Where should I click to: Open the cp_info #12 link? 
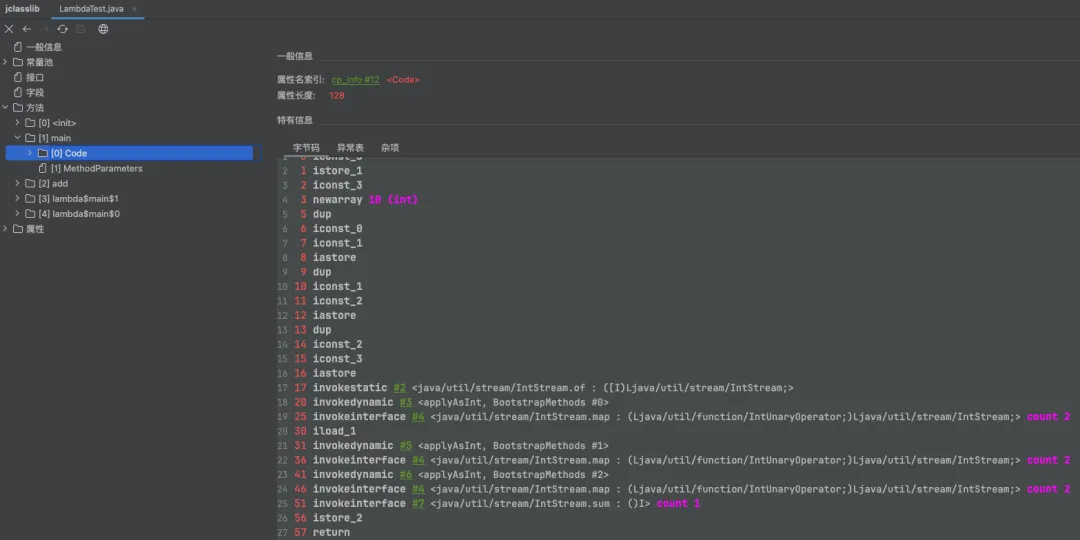[355, 79]
